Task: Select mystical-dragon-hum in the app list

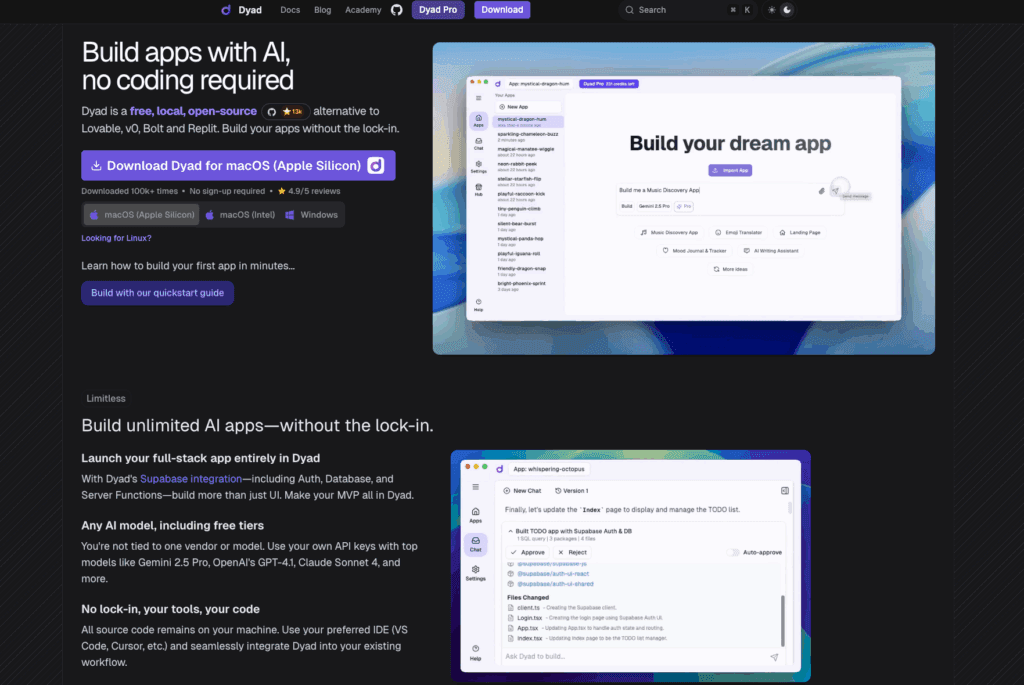Action: point(528,121)
